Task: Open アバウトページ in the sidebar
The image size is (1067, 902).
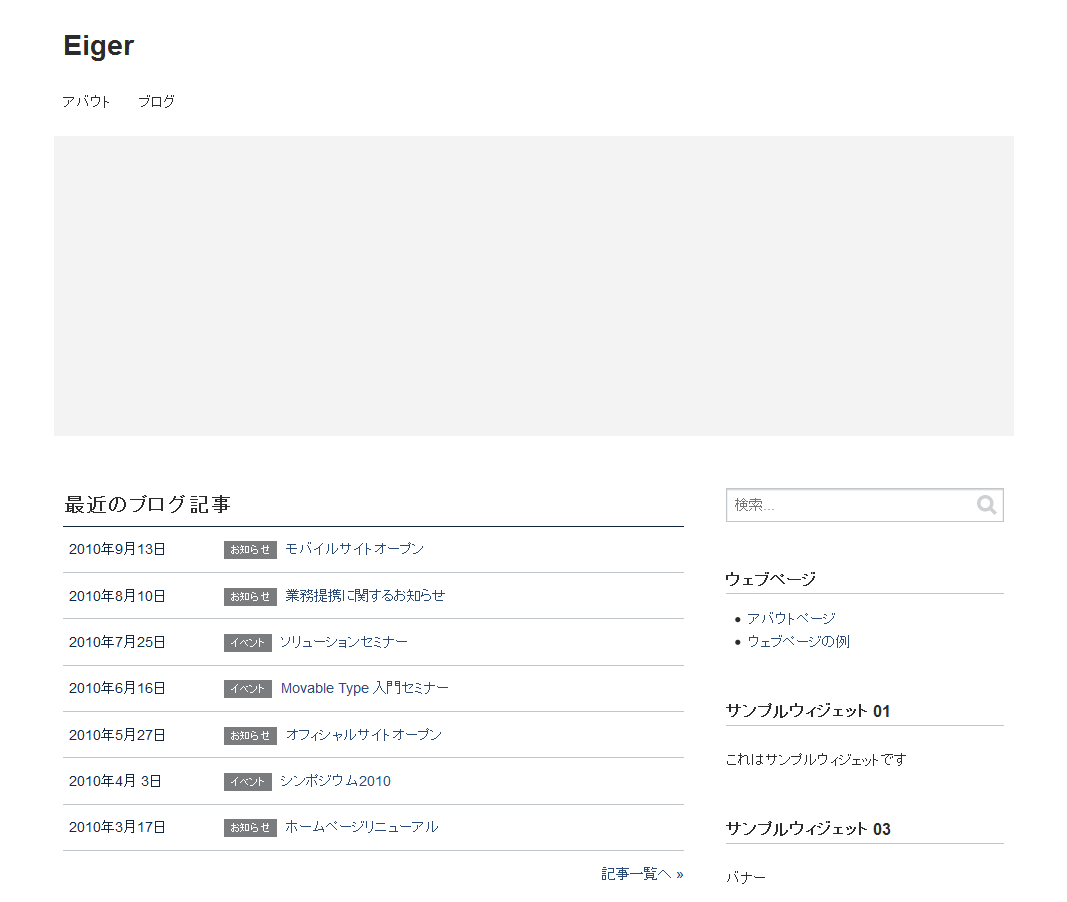Action: point(791,619)
